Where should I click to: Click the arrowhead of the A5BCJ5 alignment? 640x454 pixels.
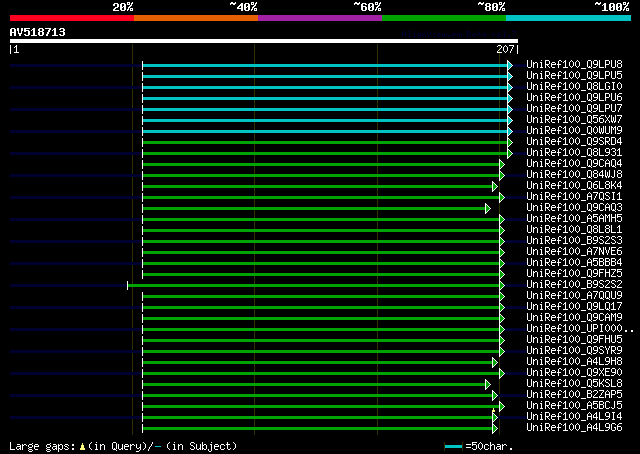502,407
